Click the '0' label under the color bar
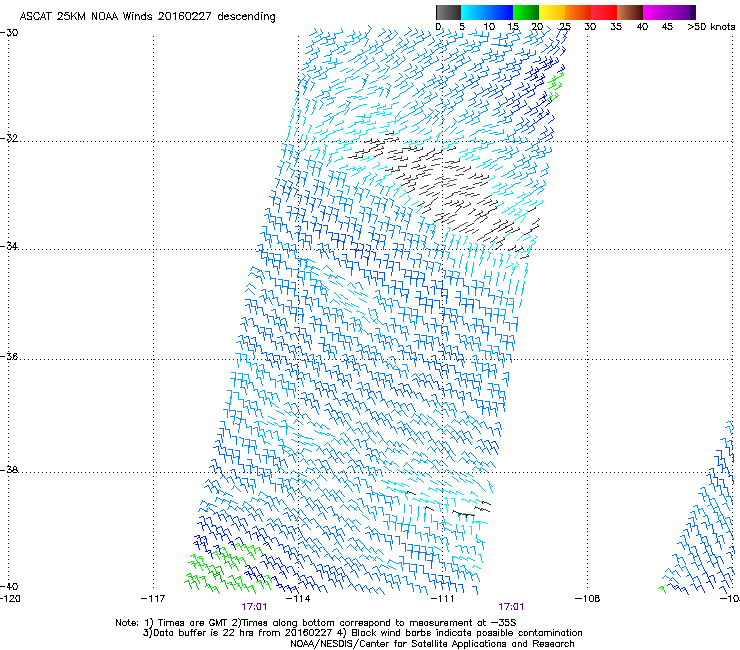The height and width of the screenshot is (650, 740). [x=438, y=27]
